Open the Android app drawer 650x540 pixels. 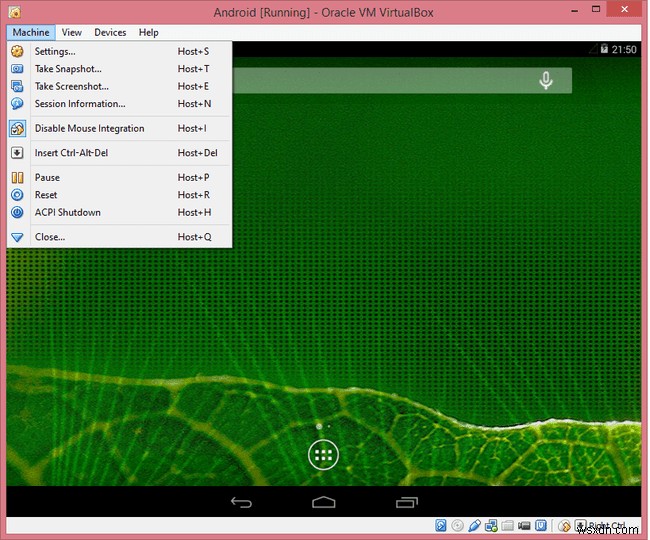[323, 455]
